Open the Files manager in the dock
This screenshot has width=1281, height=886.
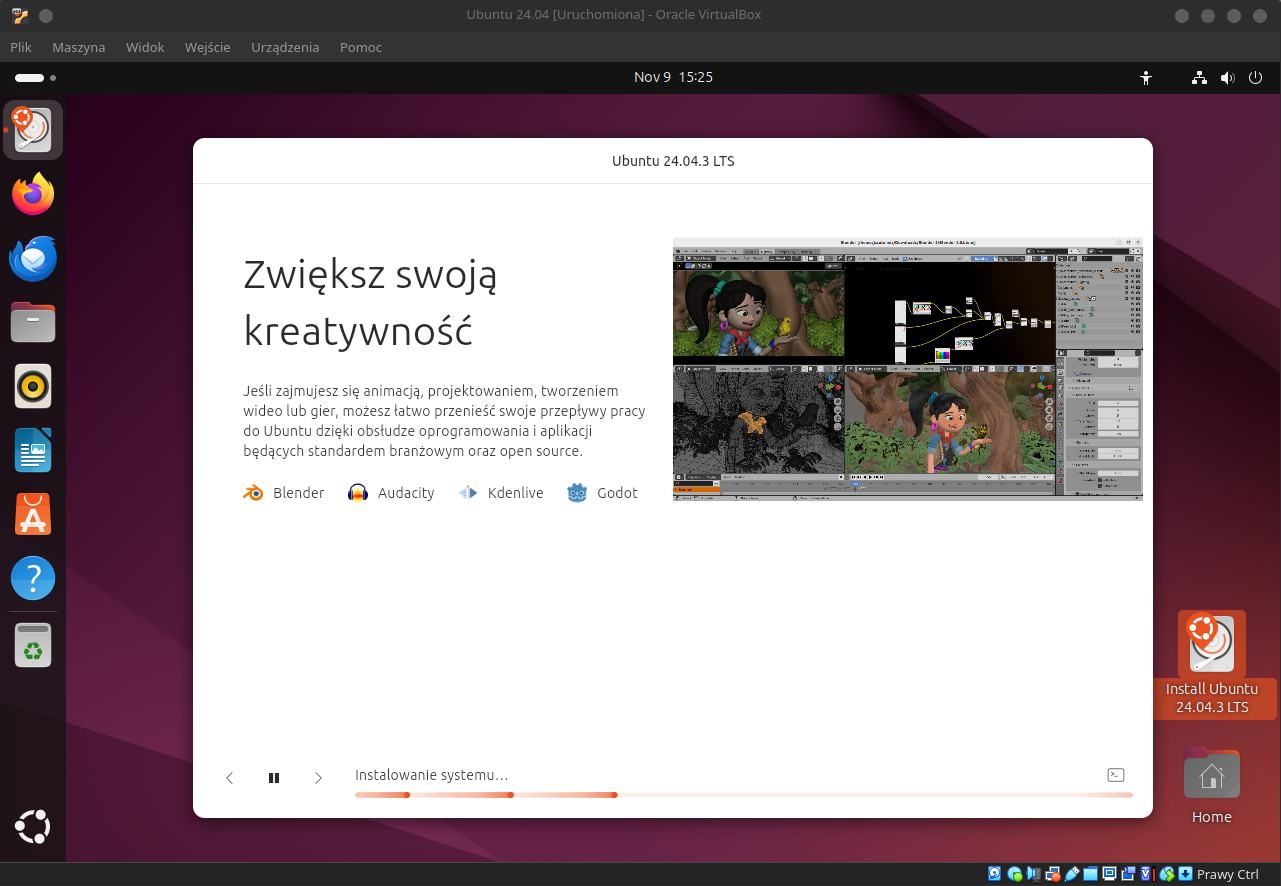pos(33,322)
